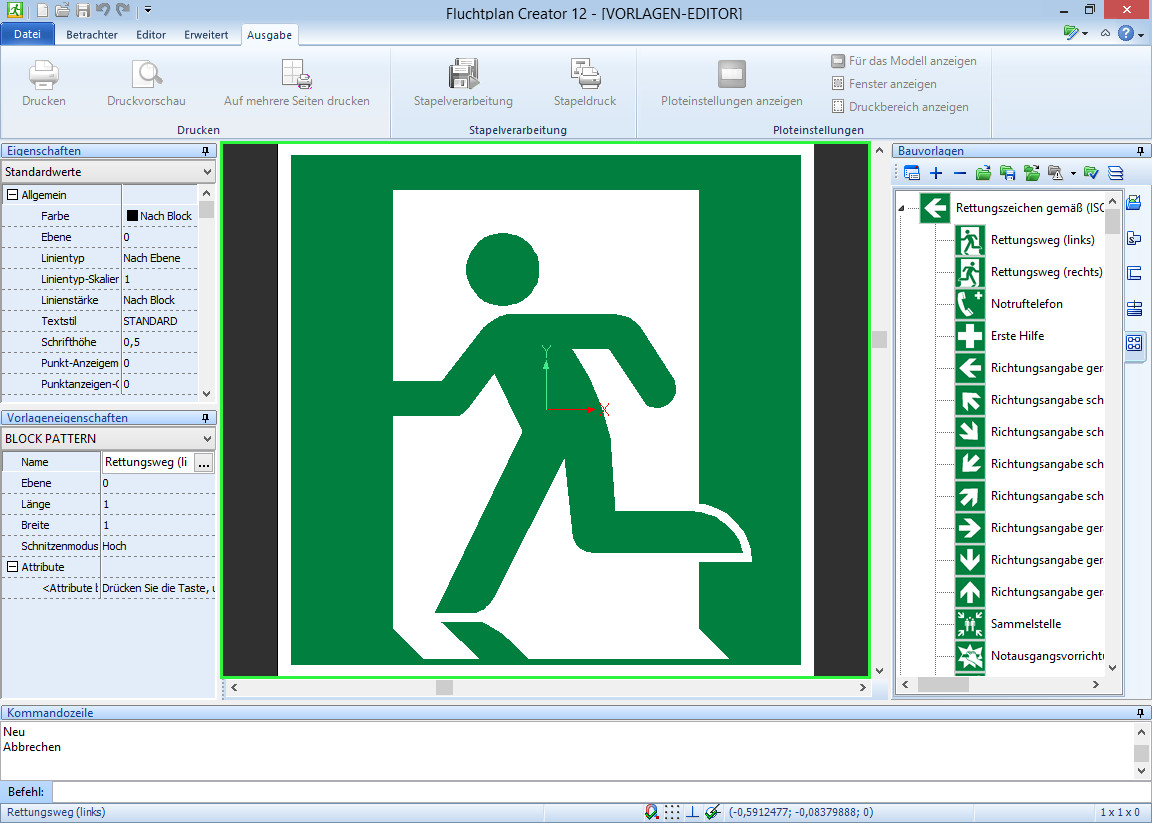Click the ellipsis button beside Name field
Viewport: 1152px width, 824px height.
pos(204,463)
